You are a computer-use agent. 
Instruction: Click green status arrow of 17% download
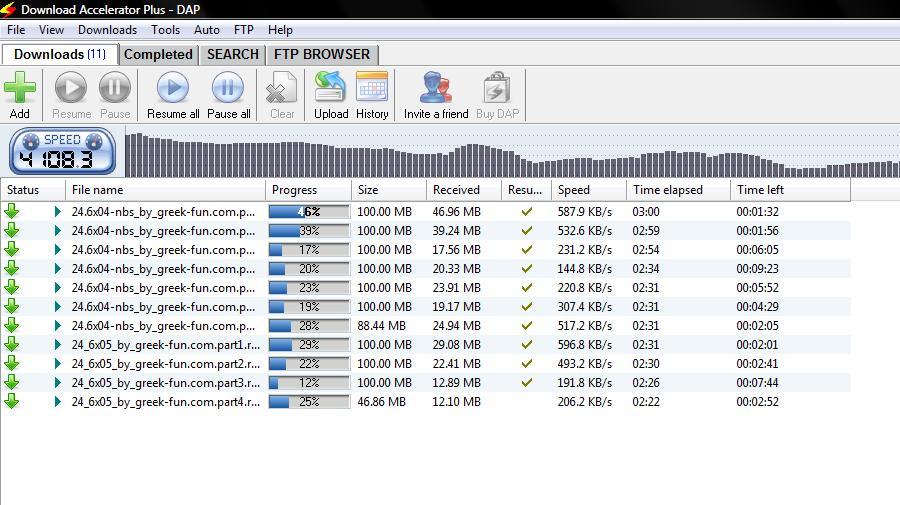click(x=11, y=249)
